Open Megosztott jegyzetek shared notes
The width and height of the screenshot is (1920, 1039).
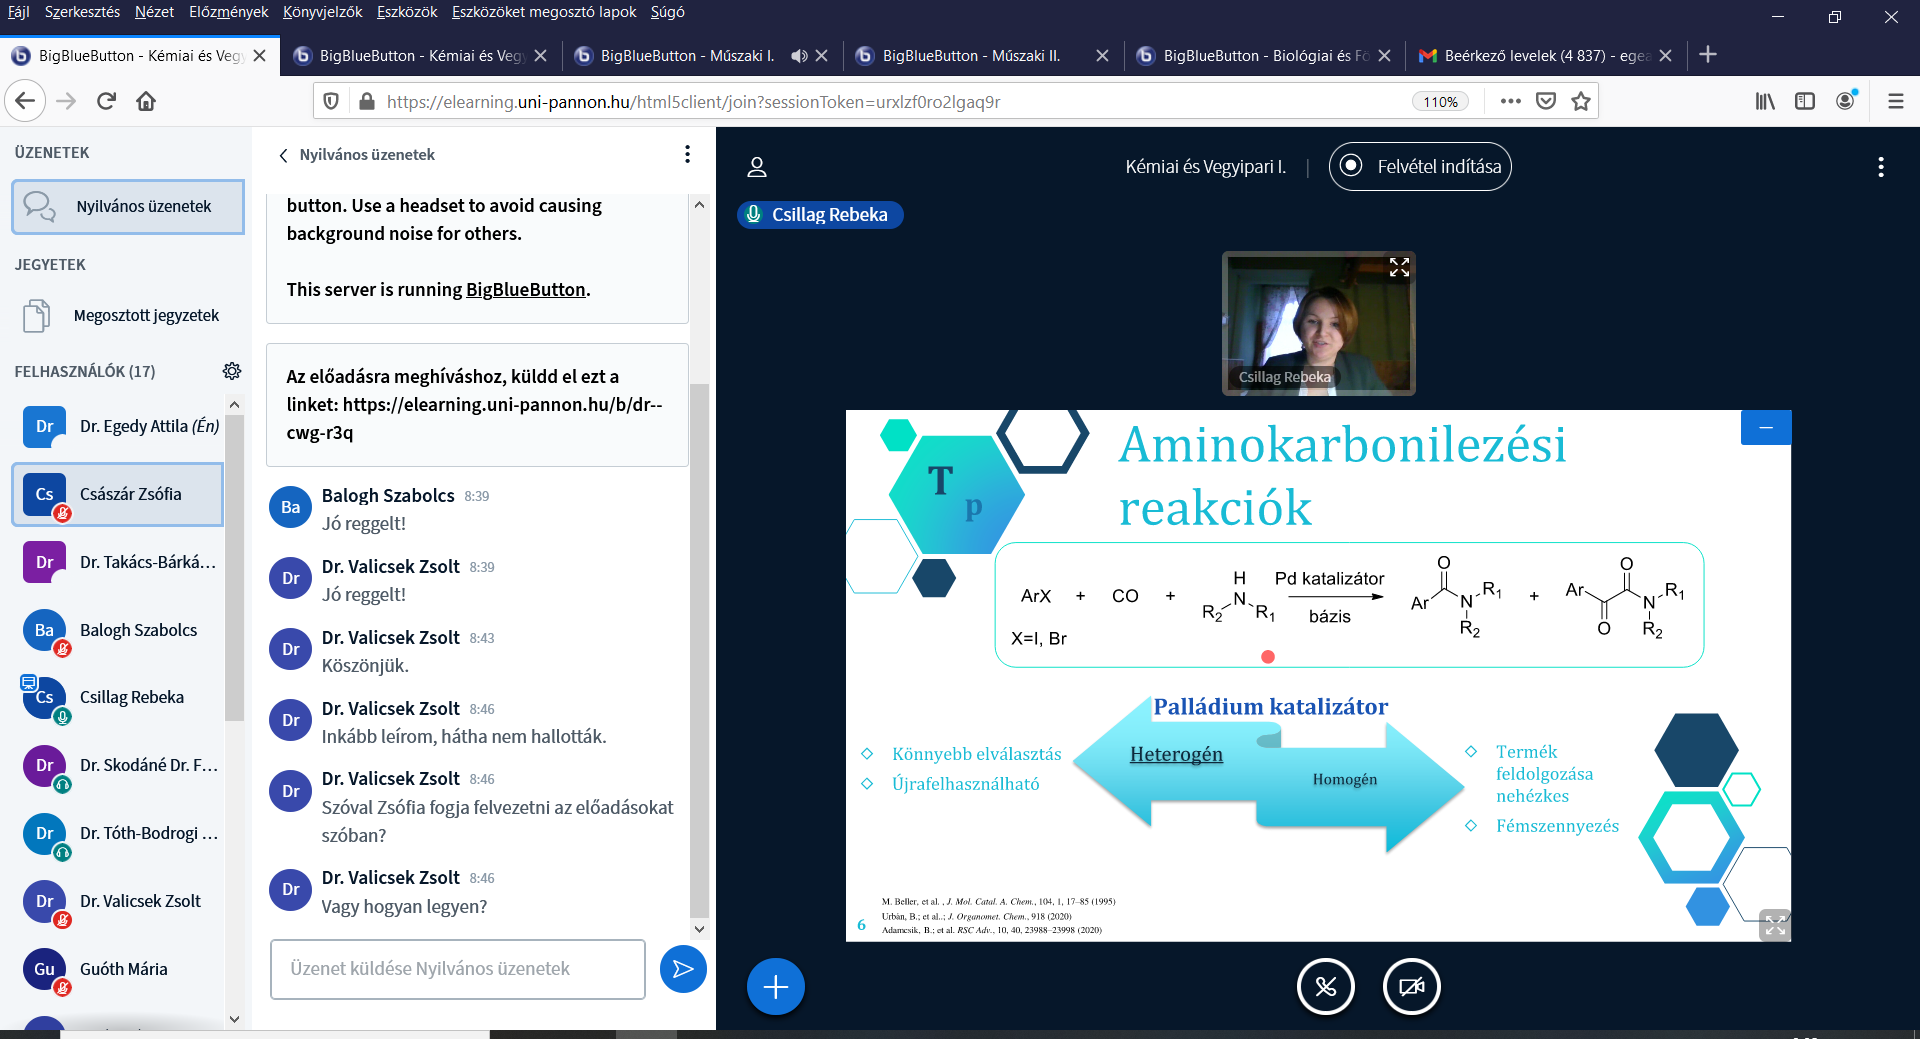click(x=146, y=316)
